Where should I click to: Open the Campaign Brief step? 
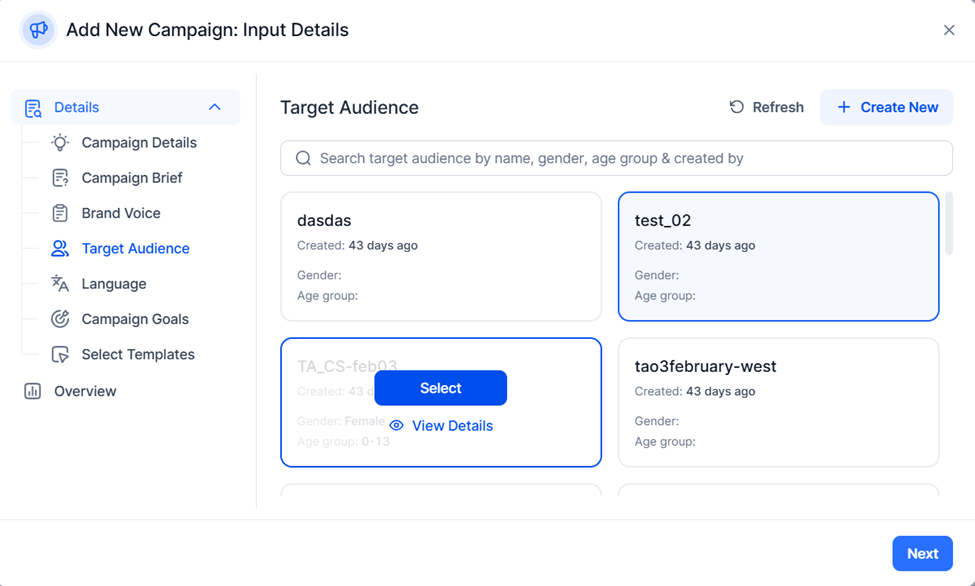(132, 178)
